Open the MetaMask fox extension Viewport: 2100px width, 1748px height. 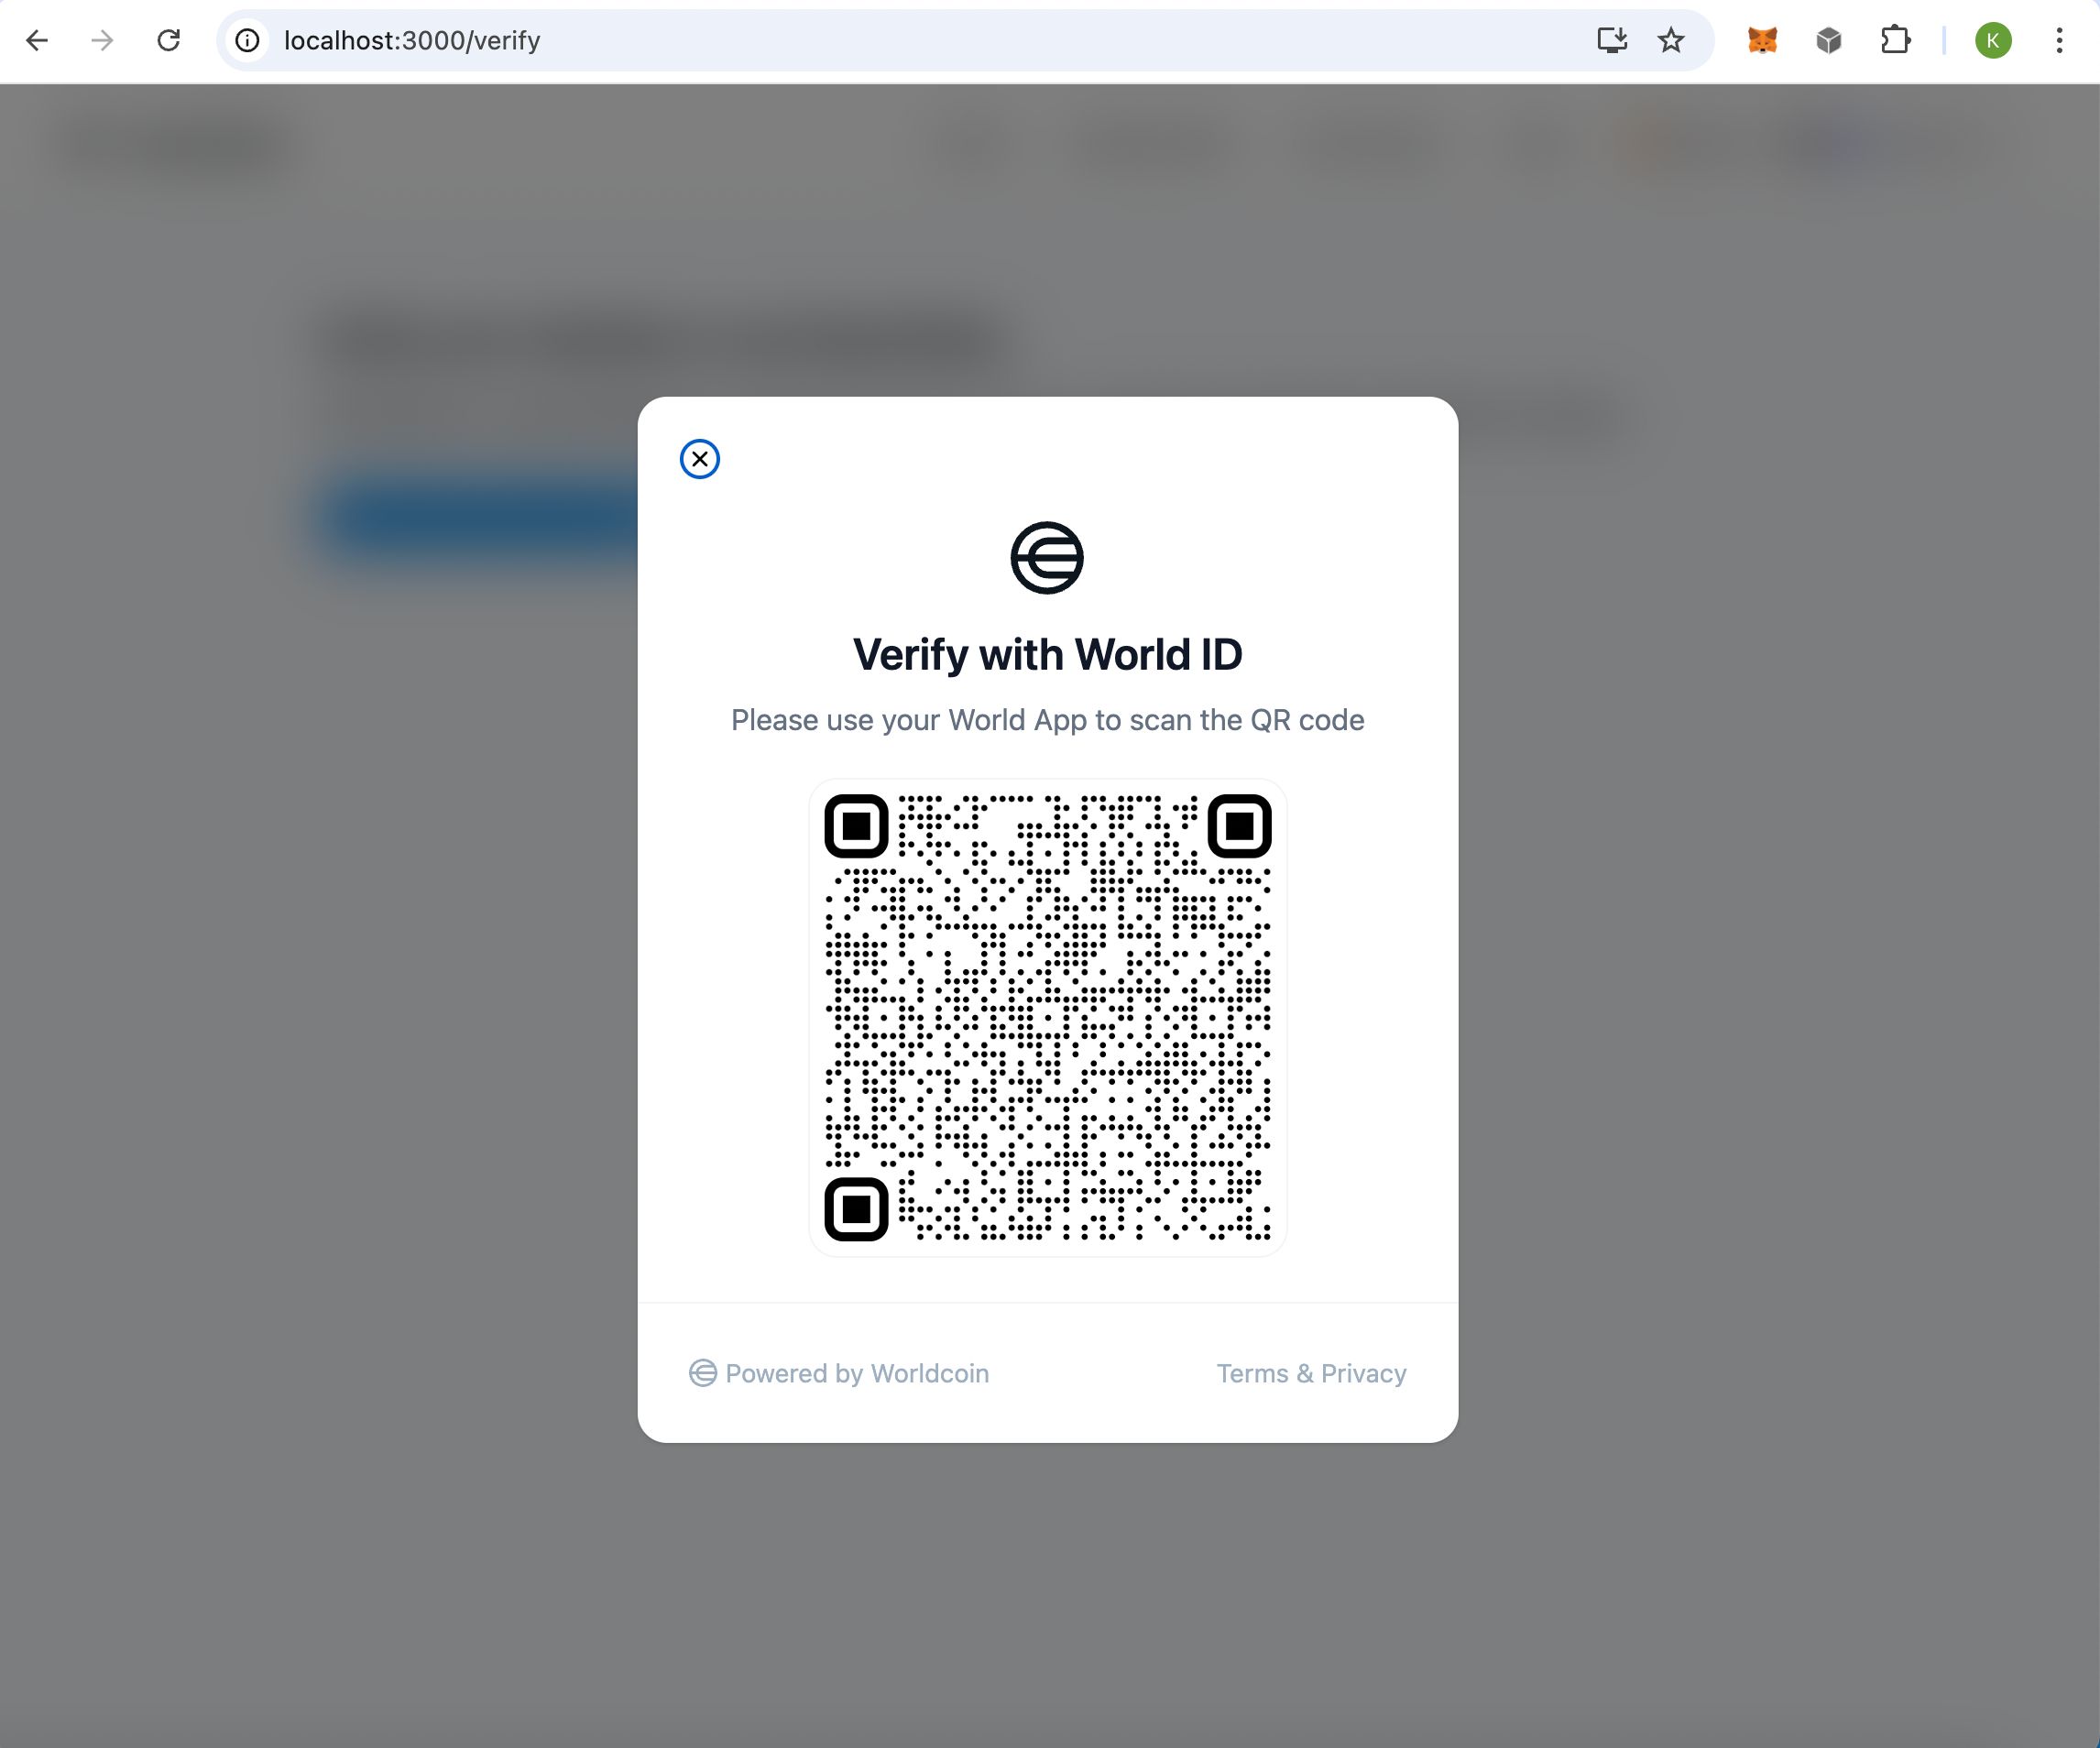1762,40
